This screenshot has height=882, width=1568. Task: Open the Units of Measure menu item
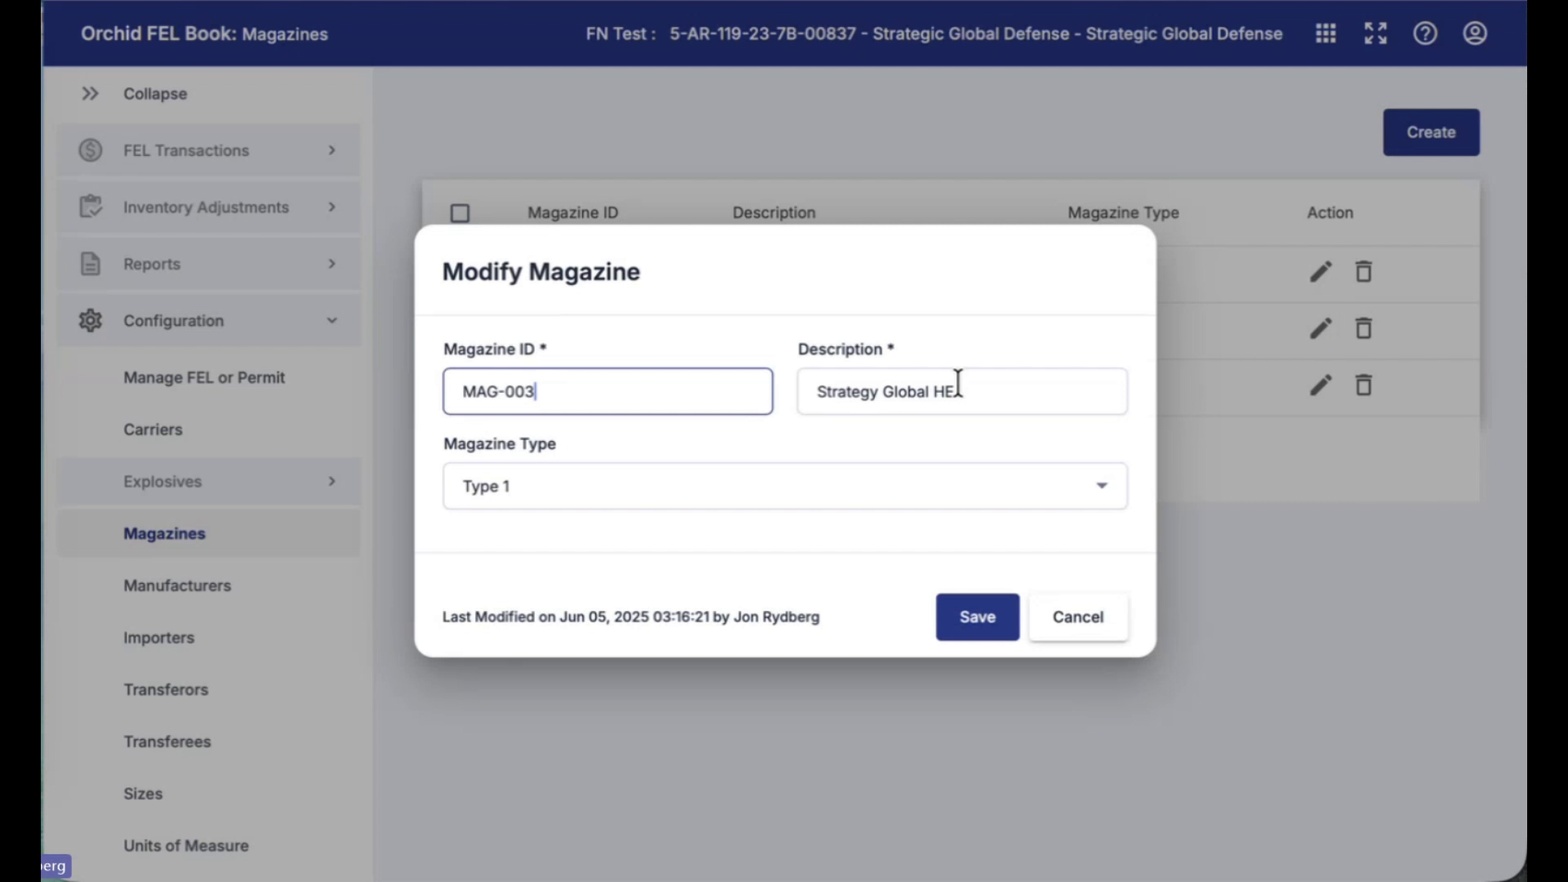tap(186, 845)
